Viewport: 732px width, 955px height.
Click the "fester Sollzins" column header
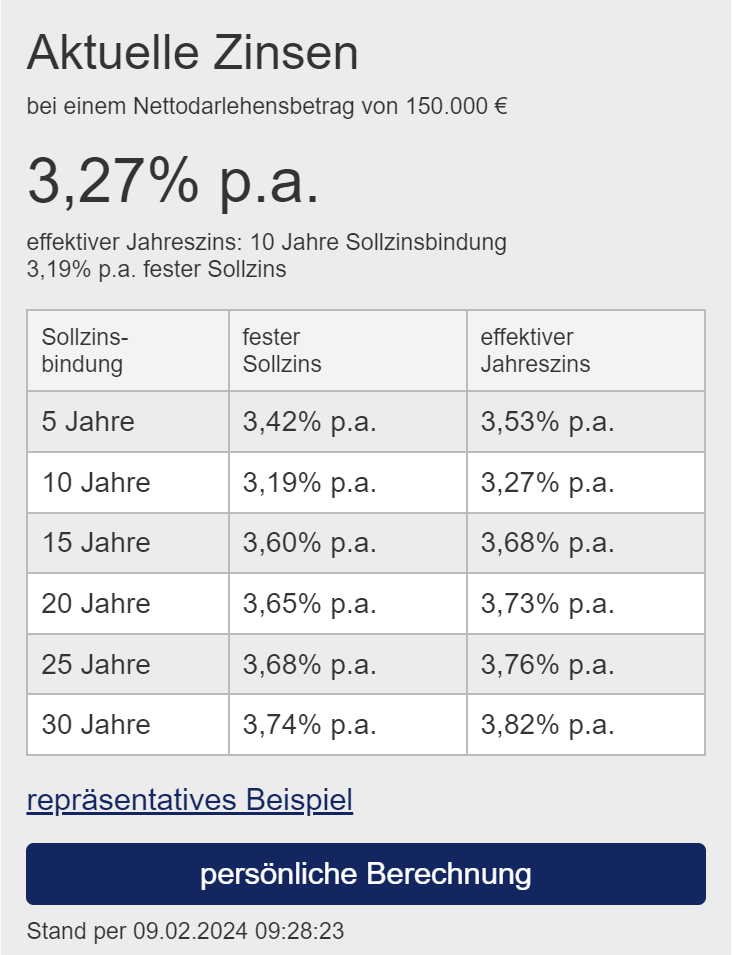(x=282, y=351)
